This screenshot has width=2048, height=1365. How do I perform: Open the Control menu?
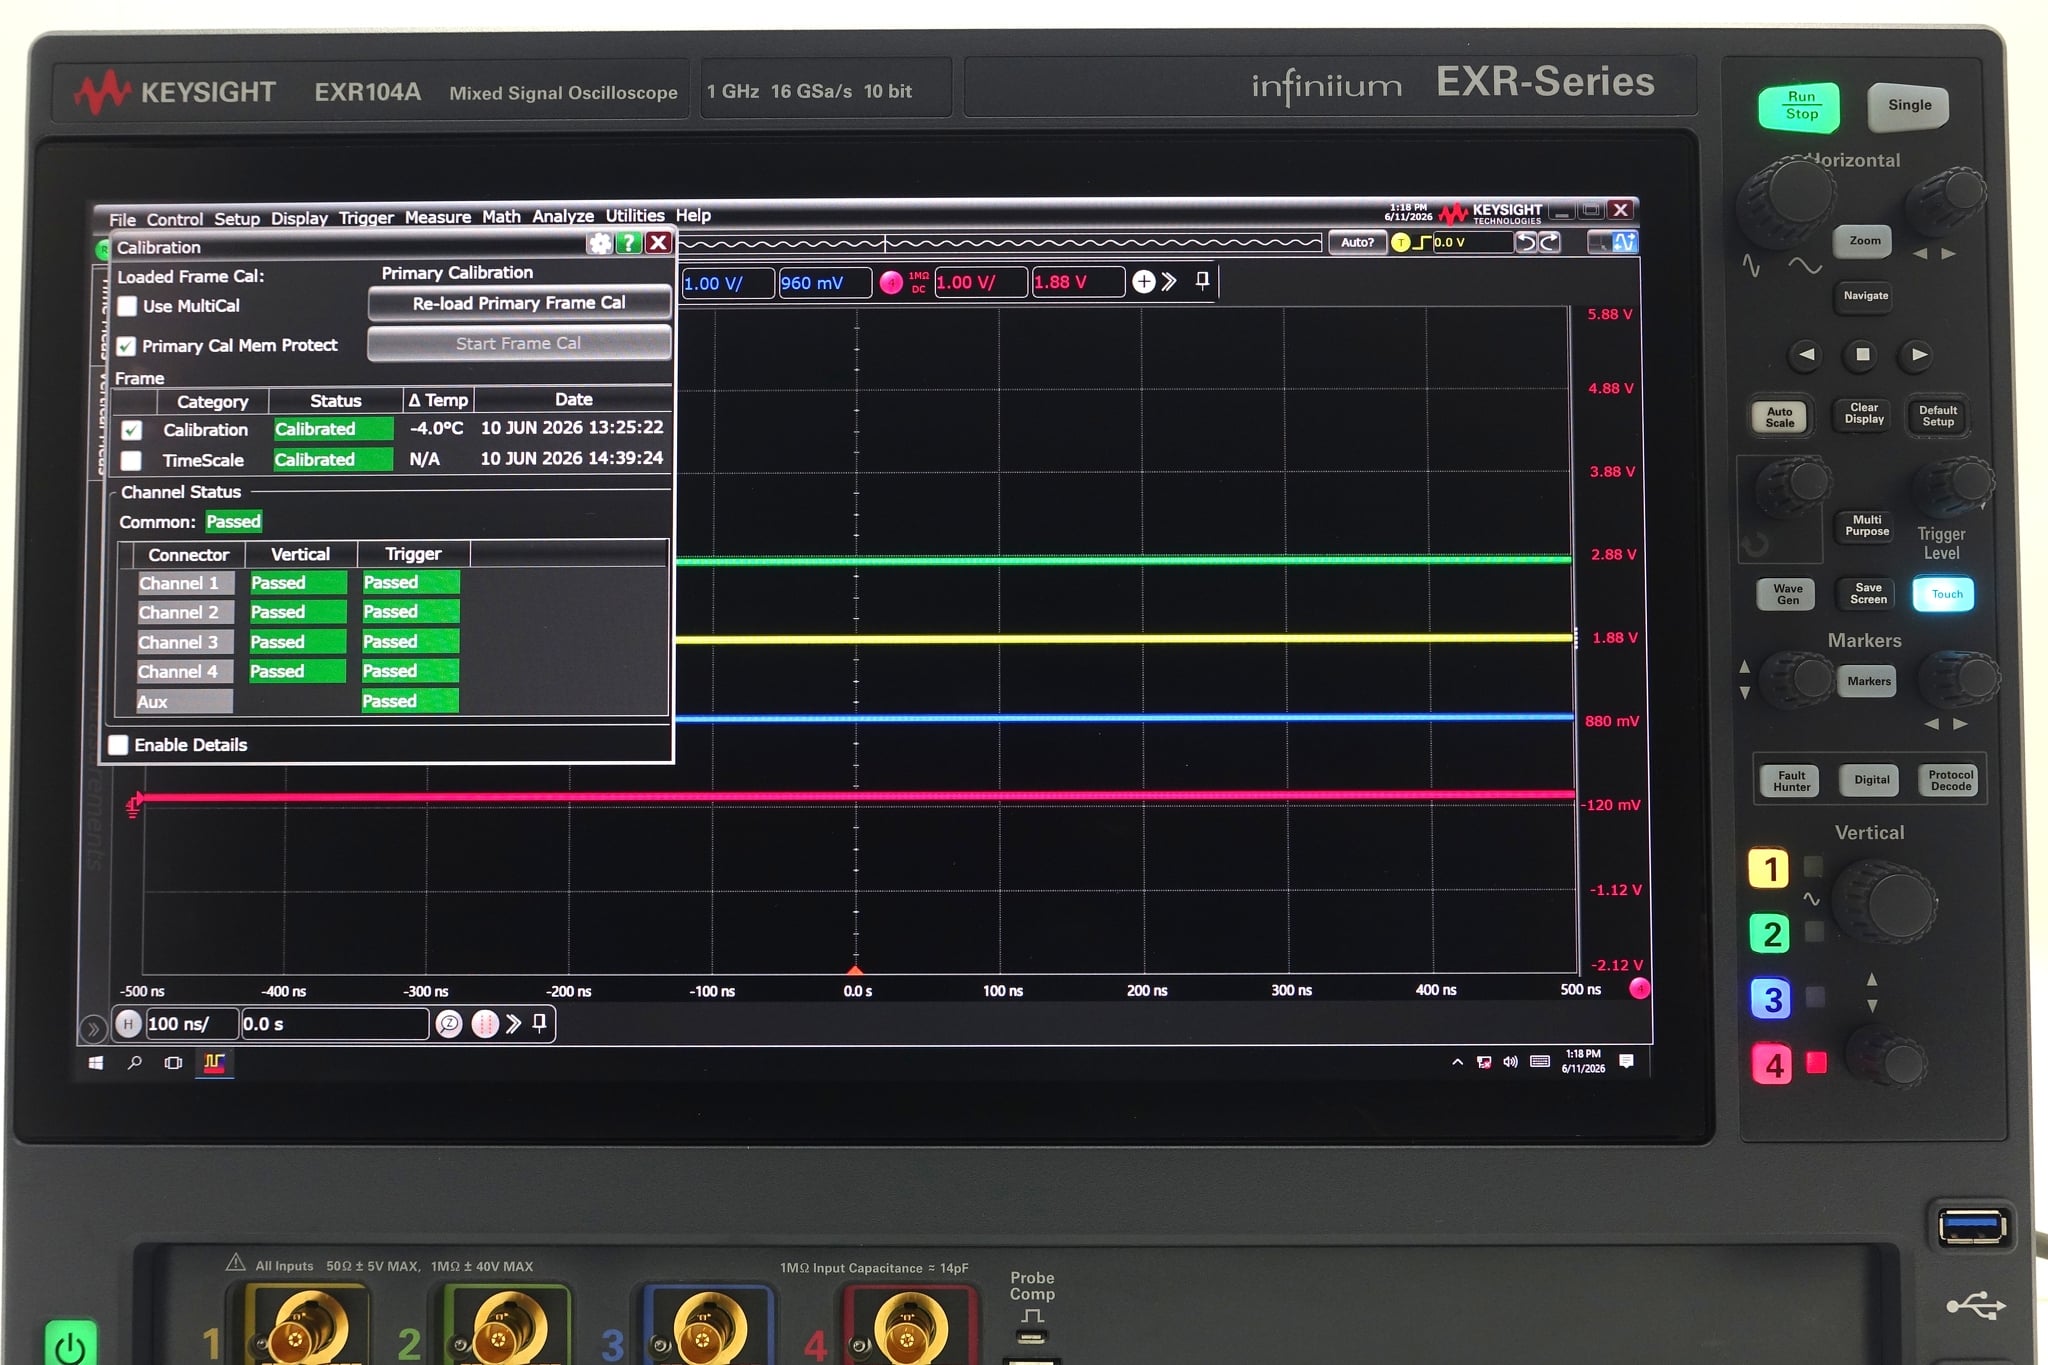174,219
